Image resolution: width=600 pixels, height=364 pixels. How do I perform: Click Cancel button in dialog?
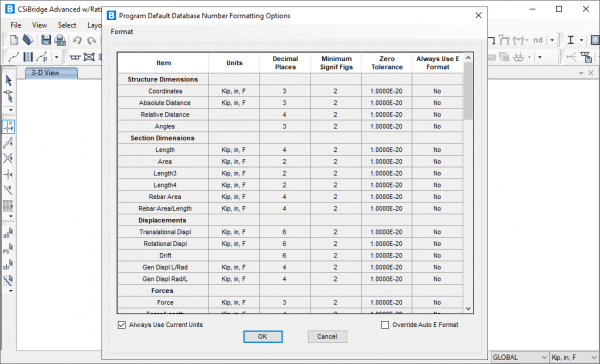(327, 336)
